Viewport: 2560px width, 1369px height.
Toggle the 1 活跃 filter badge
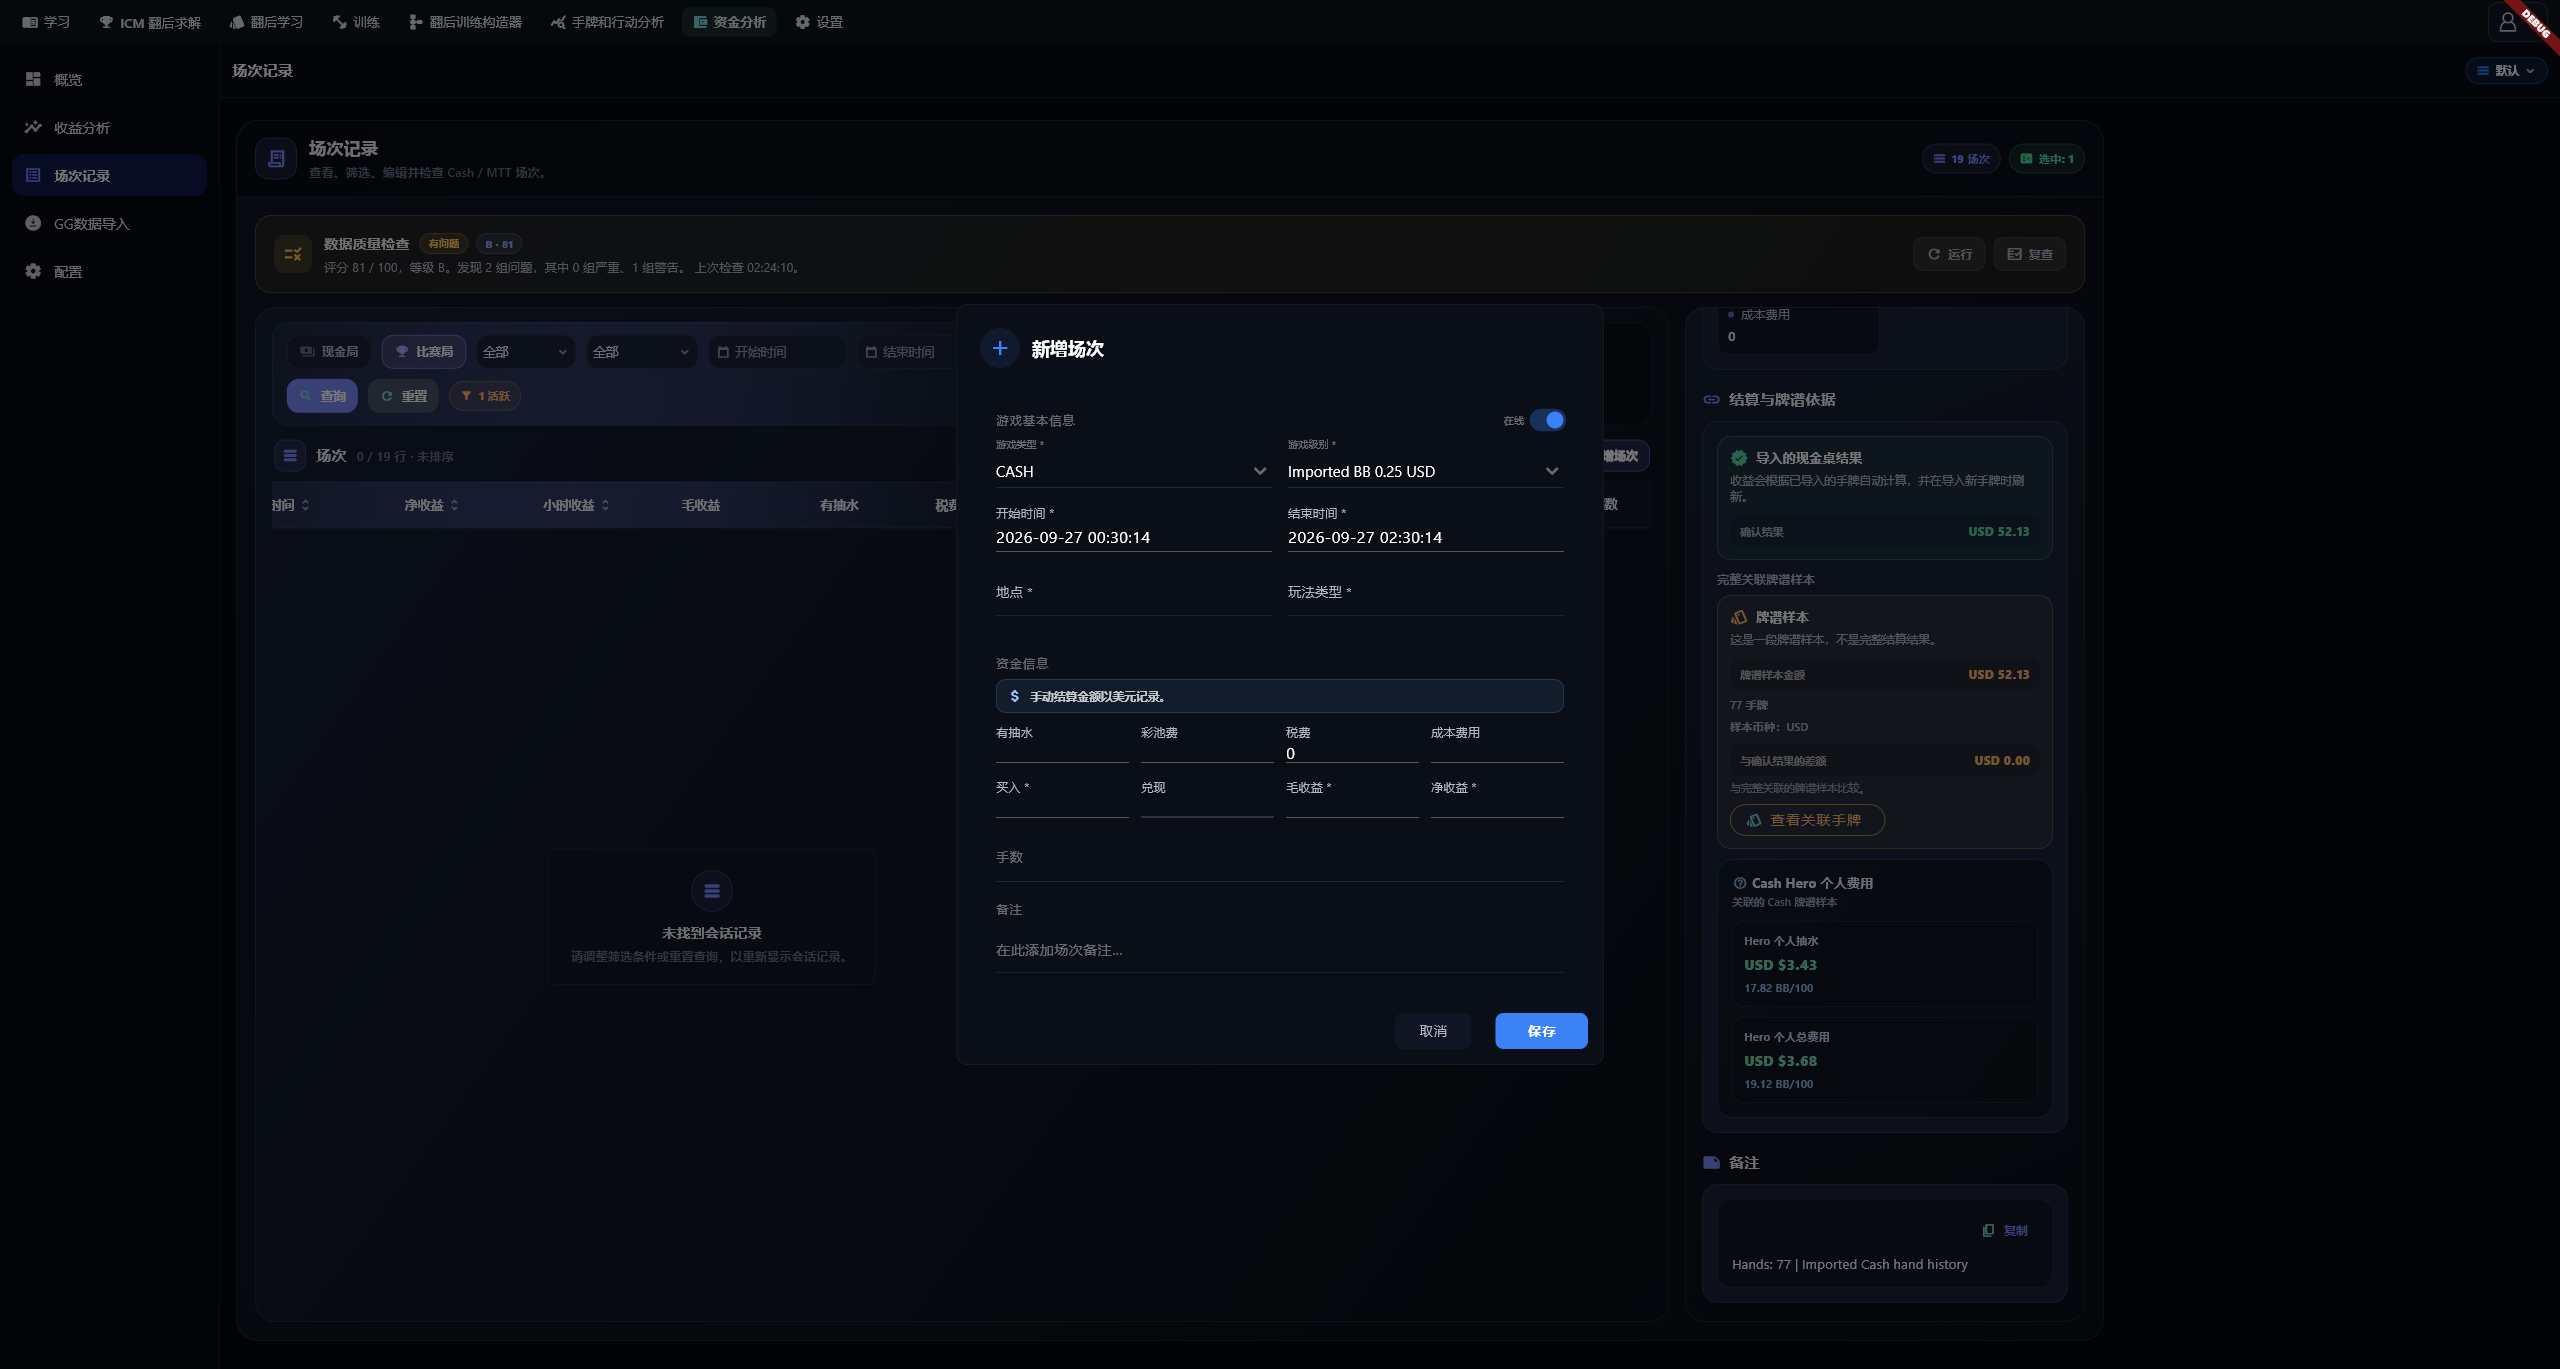coord(485,396)
